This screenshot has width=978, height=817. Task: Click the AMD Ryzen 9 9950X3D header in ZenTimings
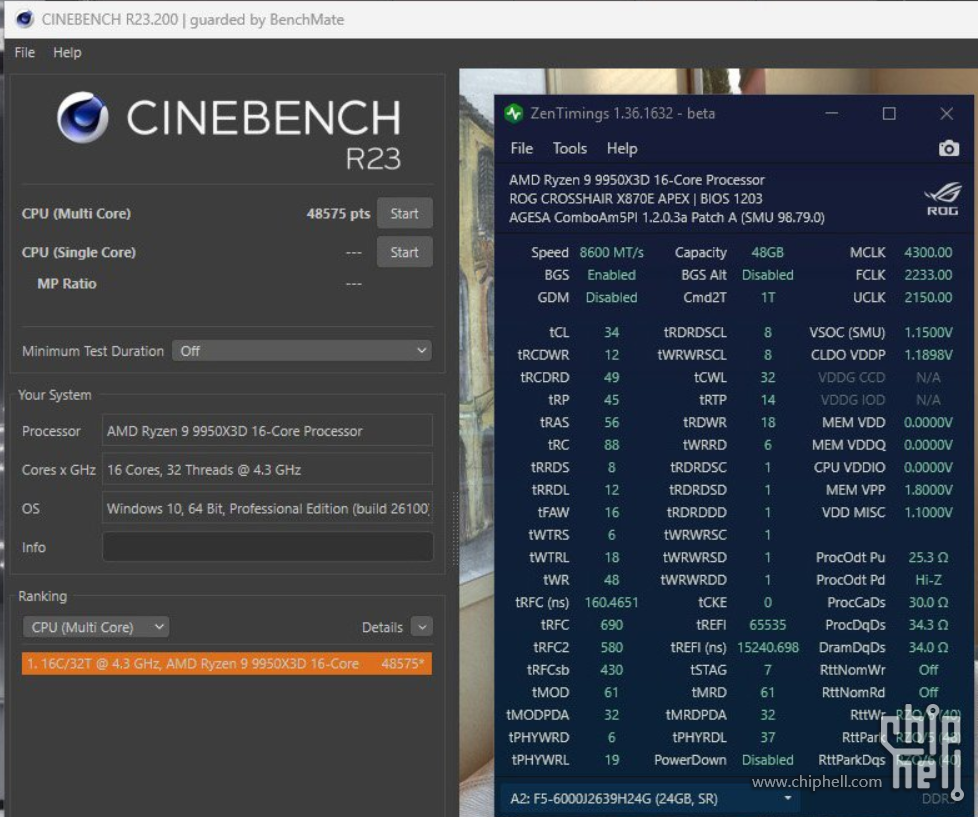coord(636,180)
